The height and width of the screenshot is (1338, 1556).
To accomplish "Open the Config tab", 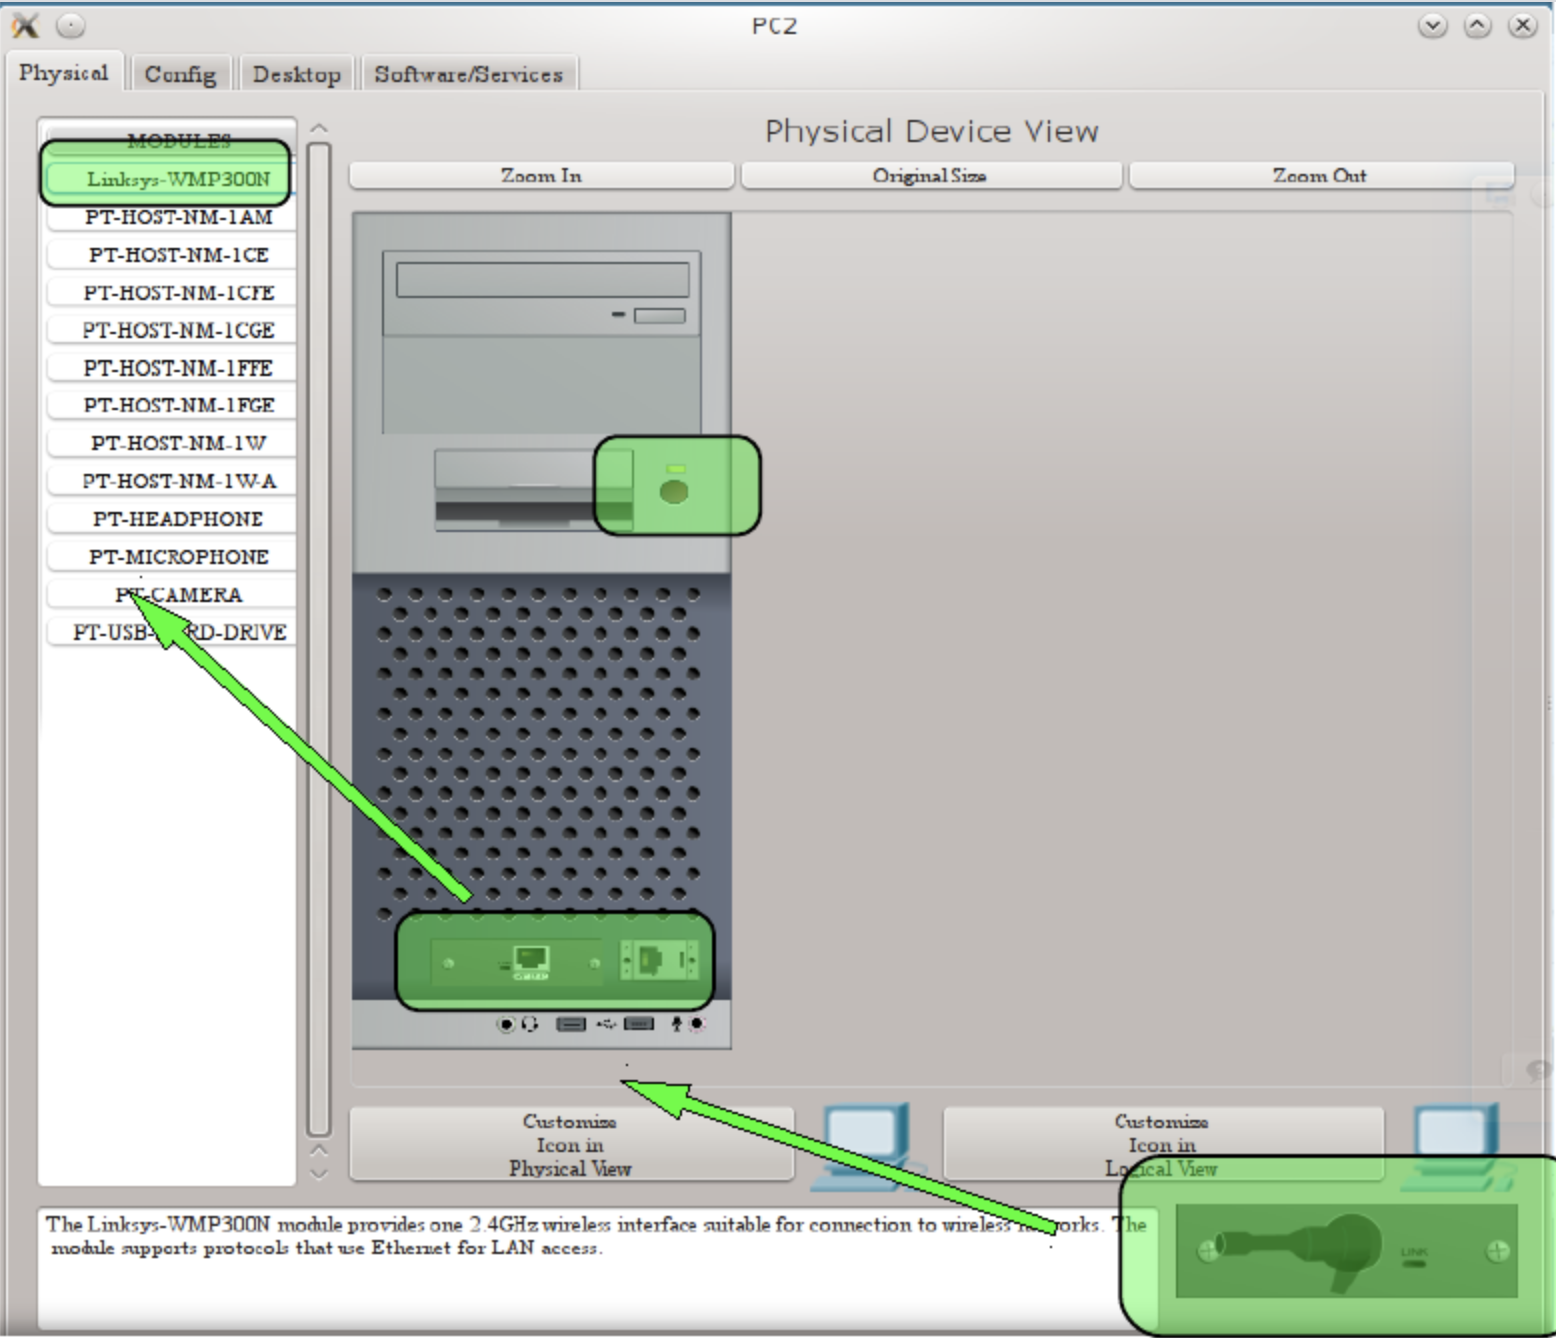I will (180, 74).
